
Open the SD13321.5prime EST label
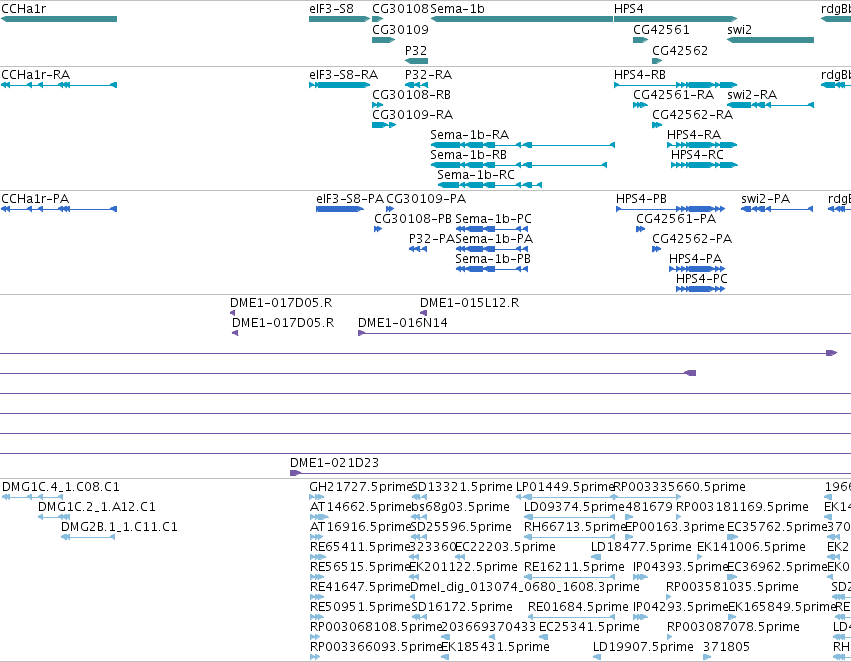pos(462,487)
